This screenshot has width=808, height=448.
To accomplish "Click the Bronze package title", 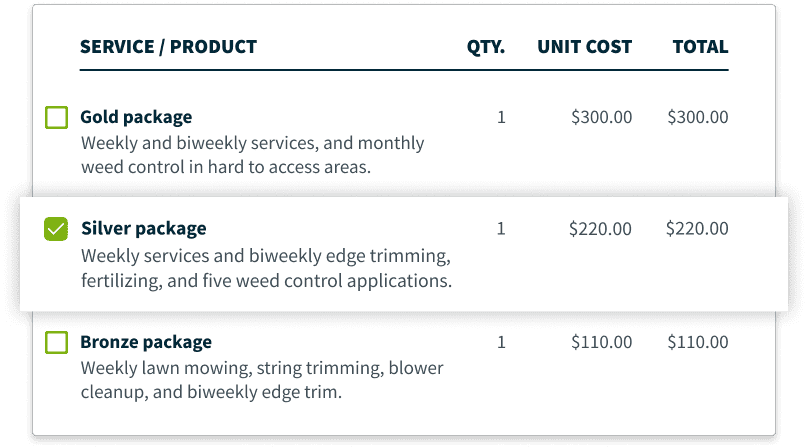I will 146,342.
